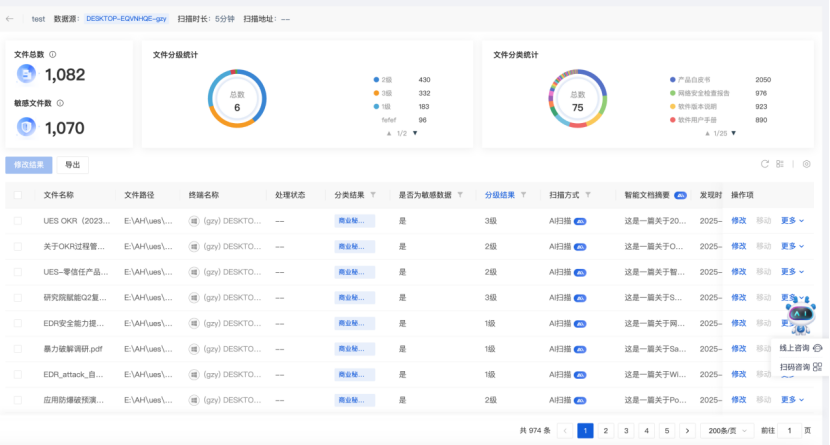Click the 文件分类统计 donut chart
Image resolution: width=830 pixels, height=445 pixels.
click(578, 98)
